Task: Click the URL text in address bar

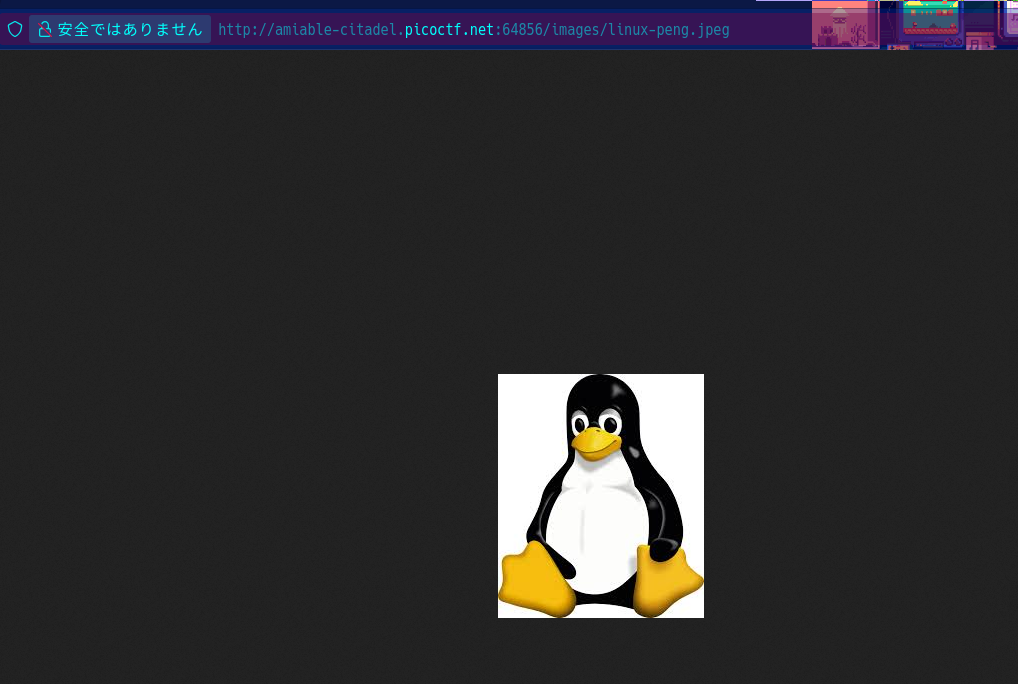Action: pyautogui.click(x=473, y=30)
